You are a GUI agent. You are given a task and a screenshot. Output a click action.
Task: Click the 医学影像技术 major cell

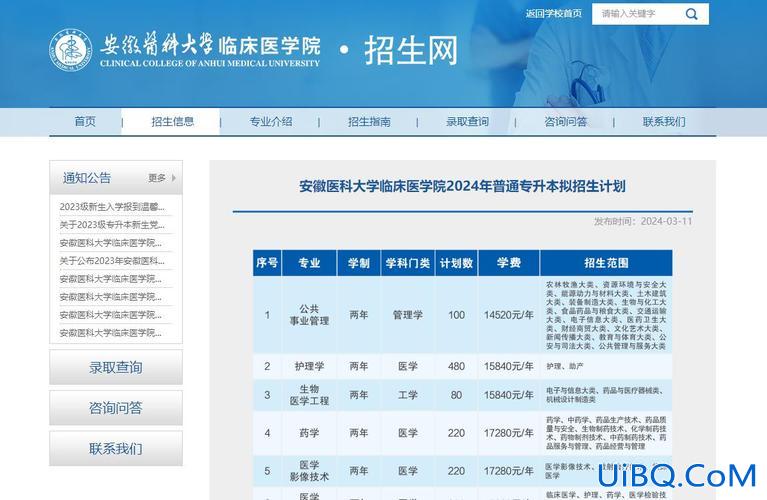(x=309, y=471)
